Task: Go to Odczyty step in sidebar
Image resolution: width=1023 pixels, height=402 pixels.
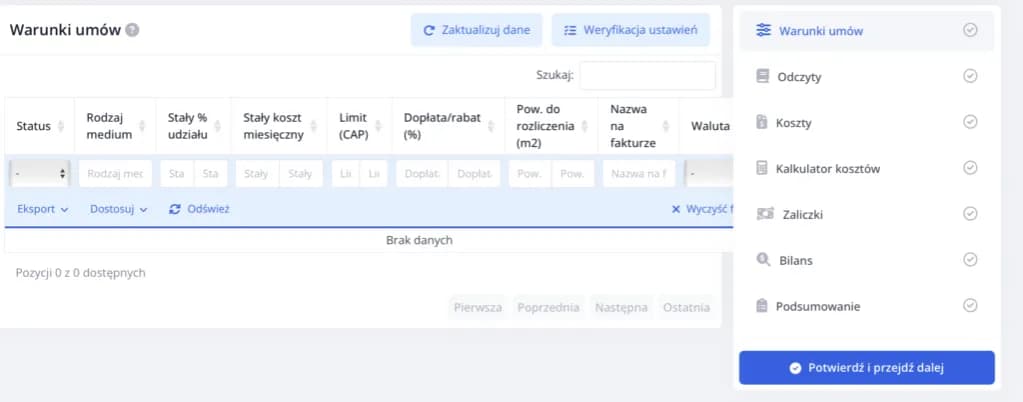Action: point(866,76)
